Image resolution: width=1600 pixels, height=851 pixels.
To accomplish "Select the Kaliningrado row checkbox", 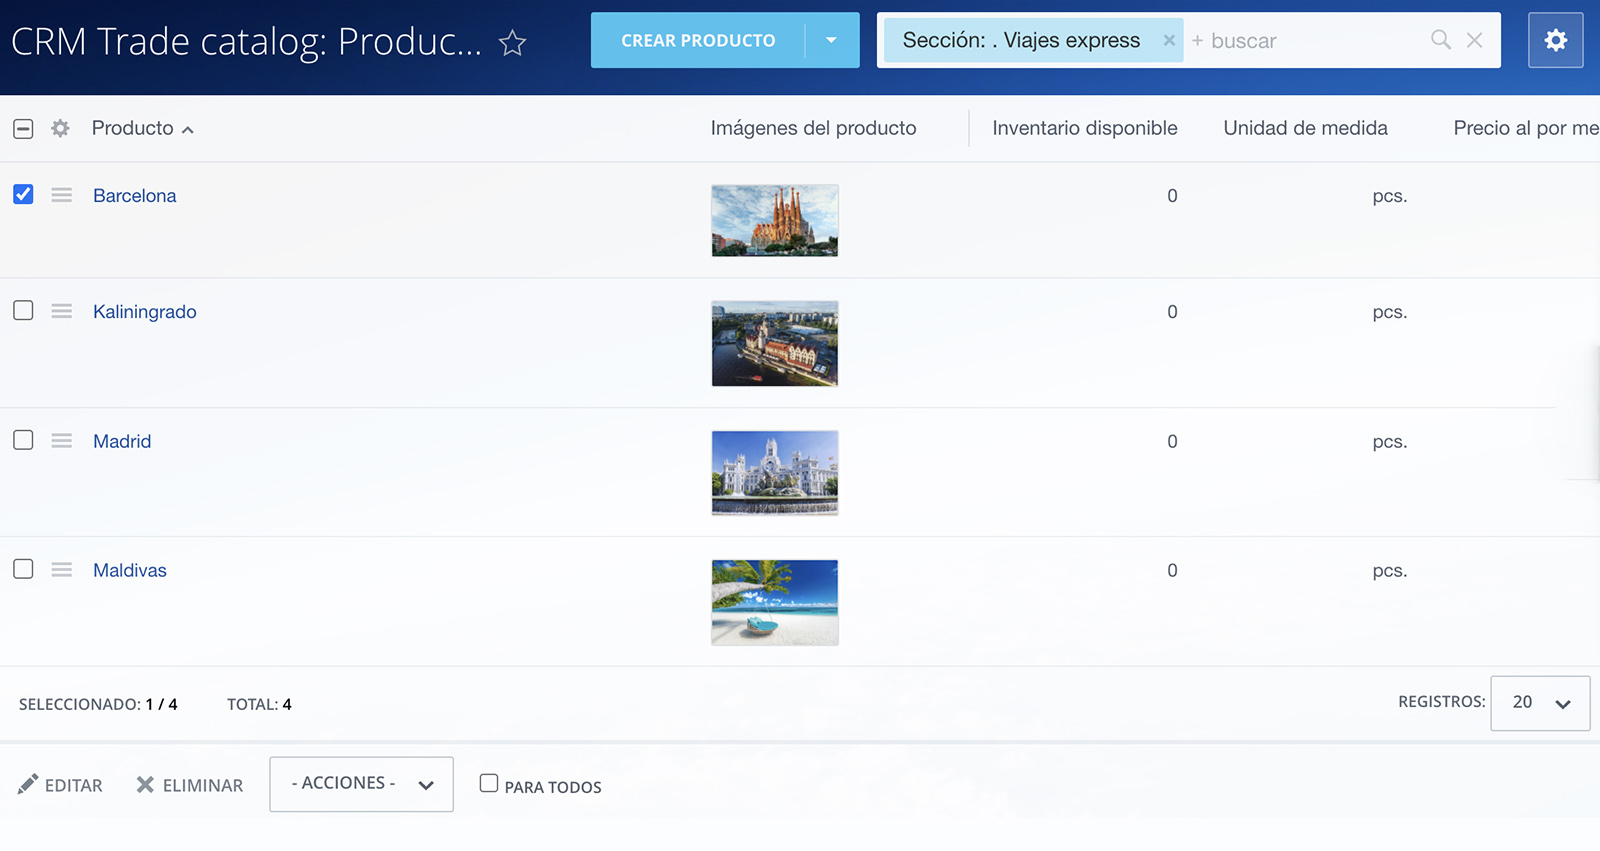I will 23,311.
